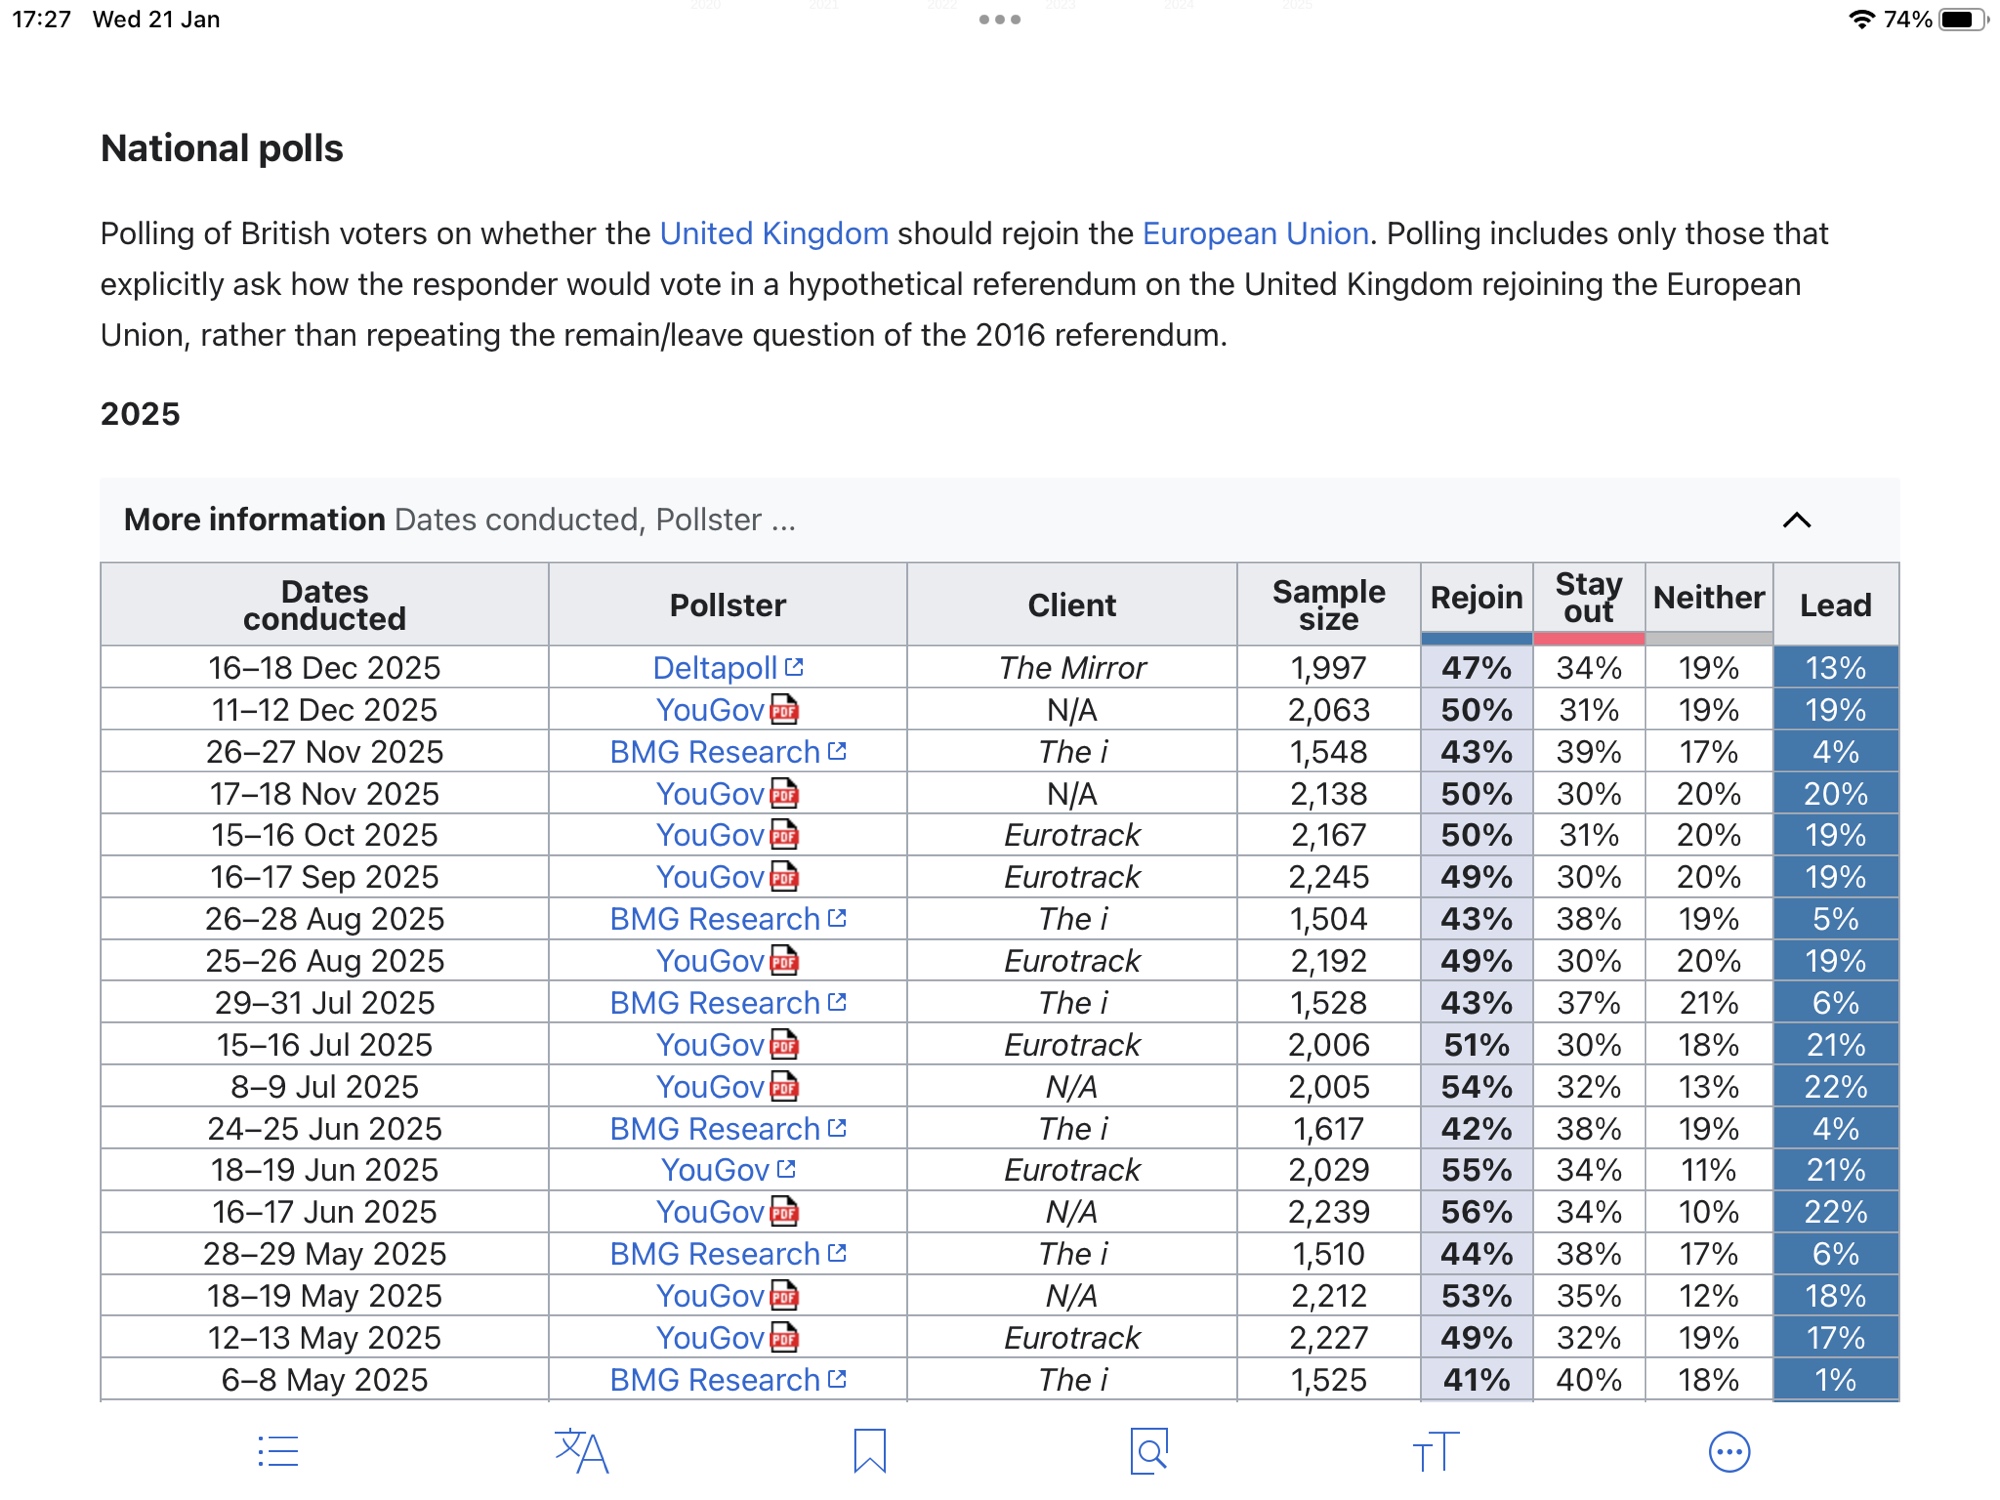Tap the change language icon
This screenshot has width=2000, height=1500.
tap(581, 1451)
